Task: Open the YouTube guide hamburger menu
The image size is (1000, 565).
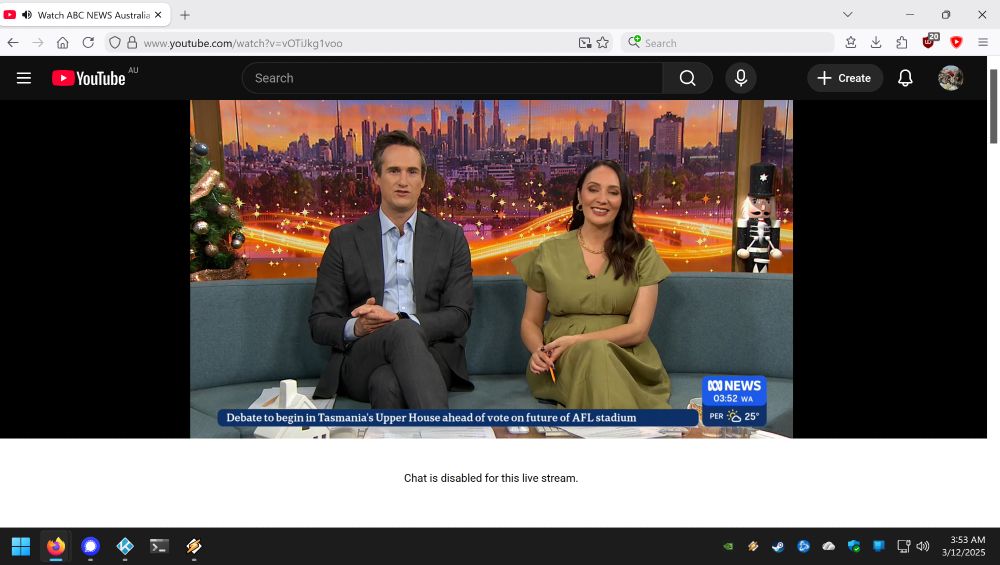Action: coord(24,78)
